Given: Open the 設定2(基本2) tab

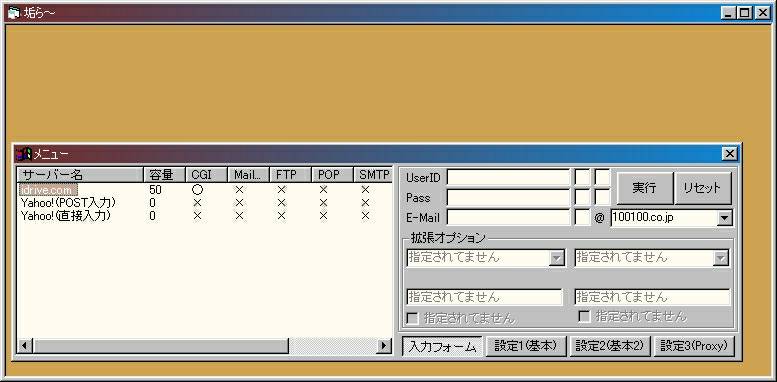Looking at the screenshot, I should pyautogui.click(x=610, y=346).
